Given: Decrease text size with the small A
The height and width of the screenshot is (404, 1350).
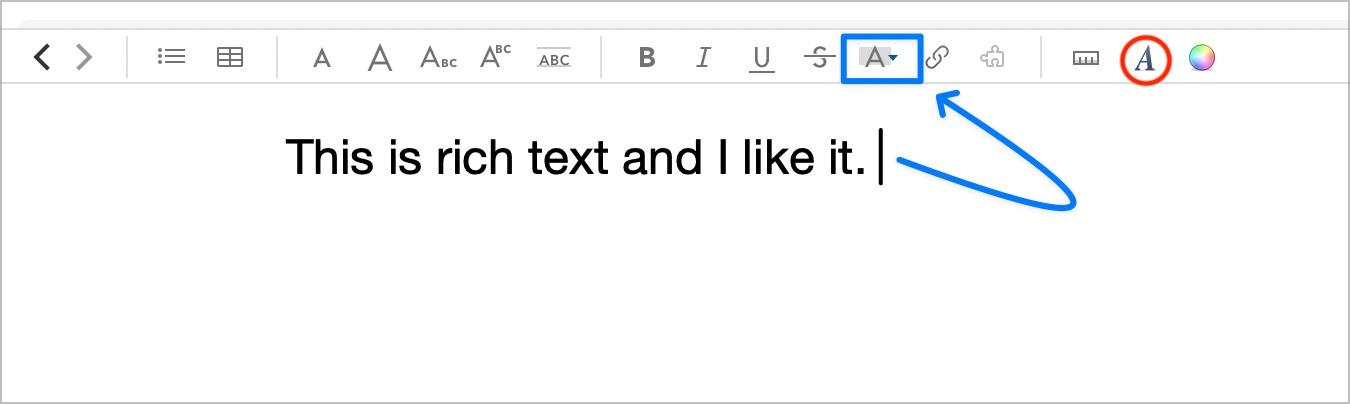Looking at the screenshot, I should tap(321, 59).
